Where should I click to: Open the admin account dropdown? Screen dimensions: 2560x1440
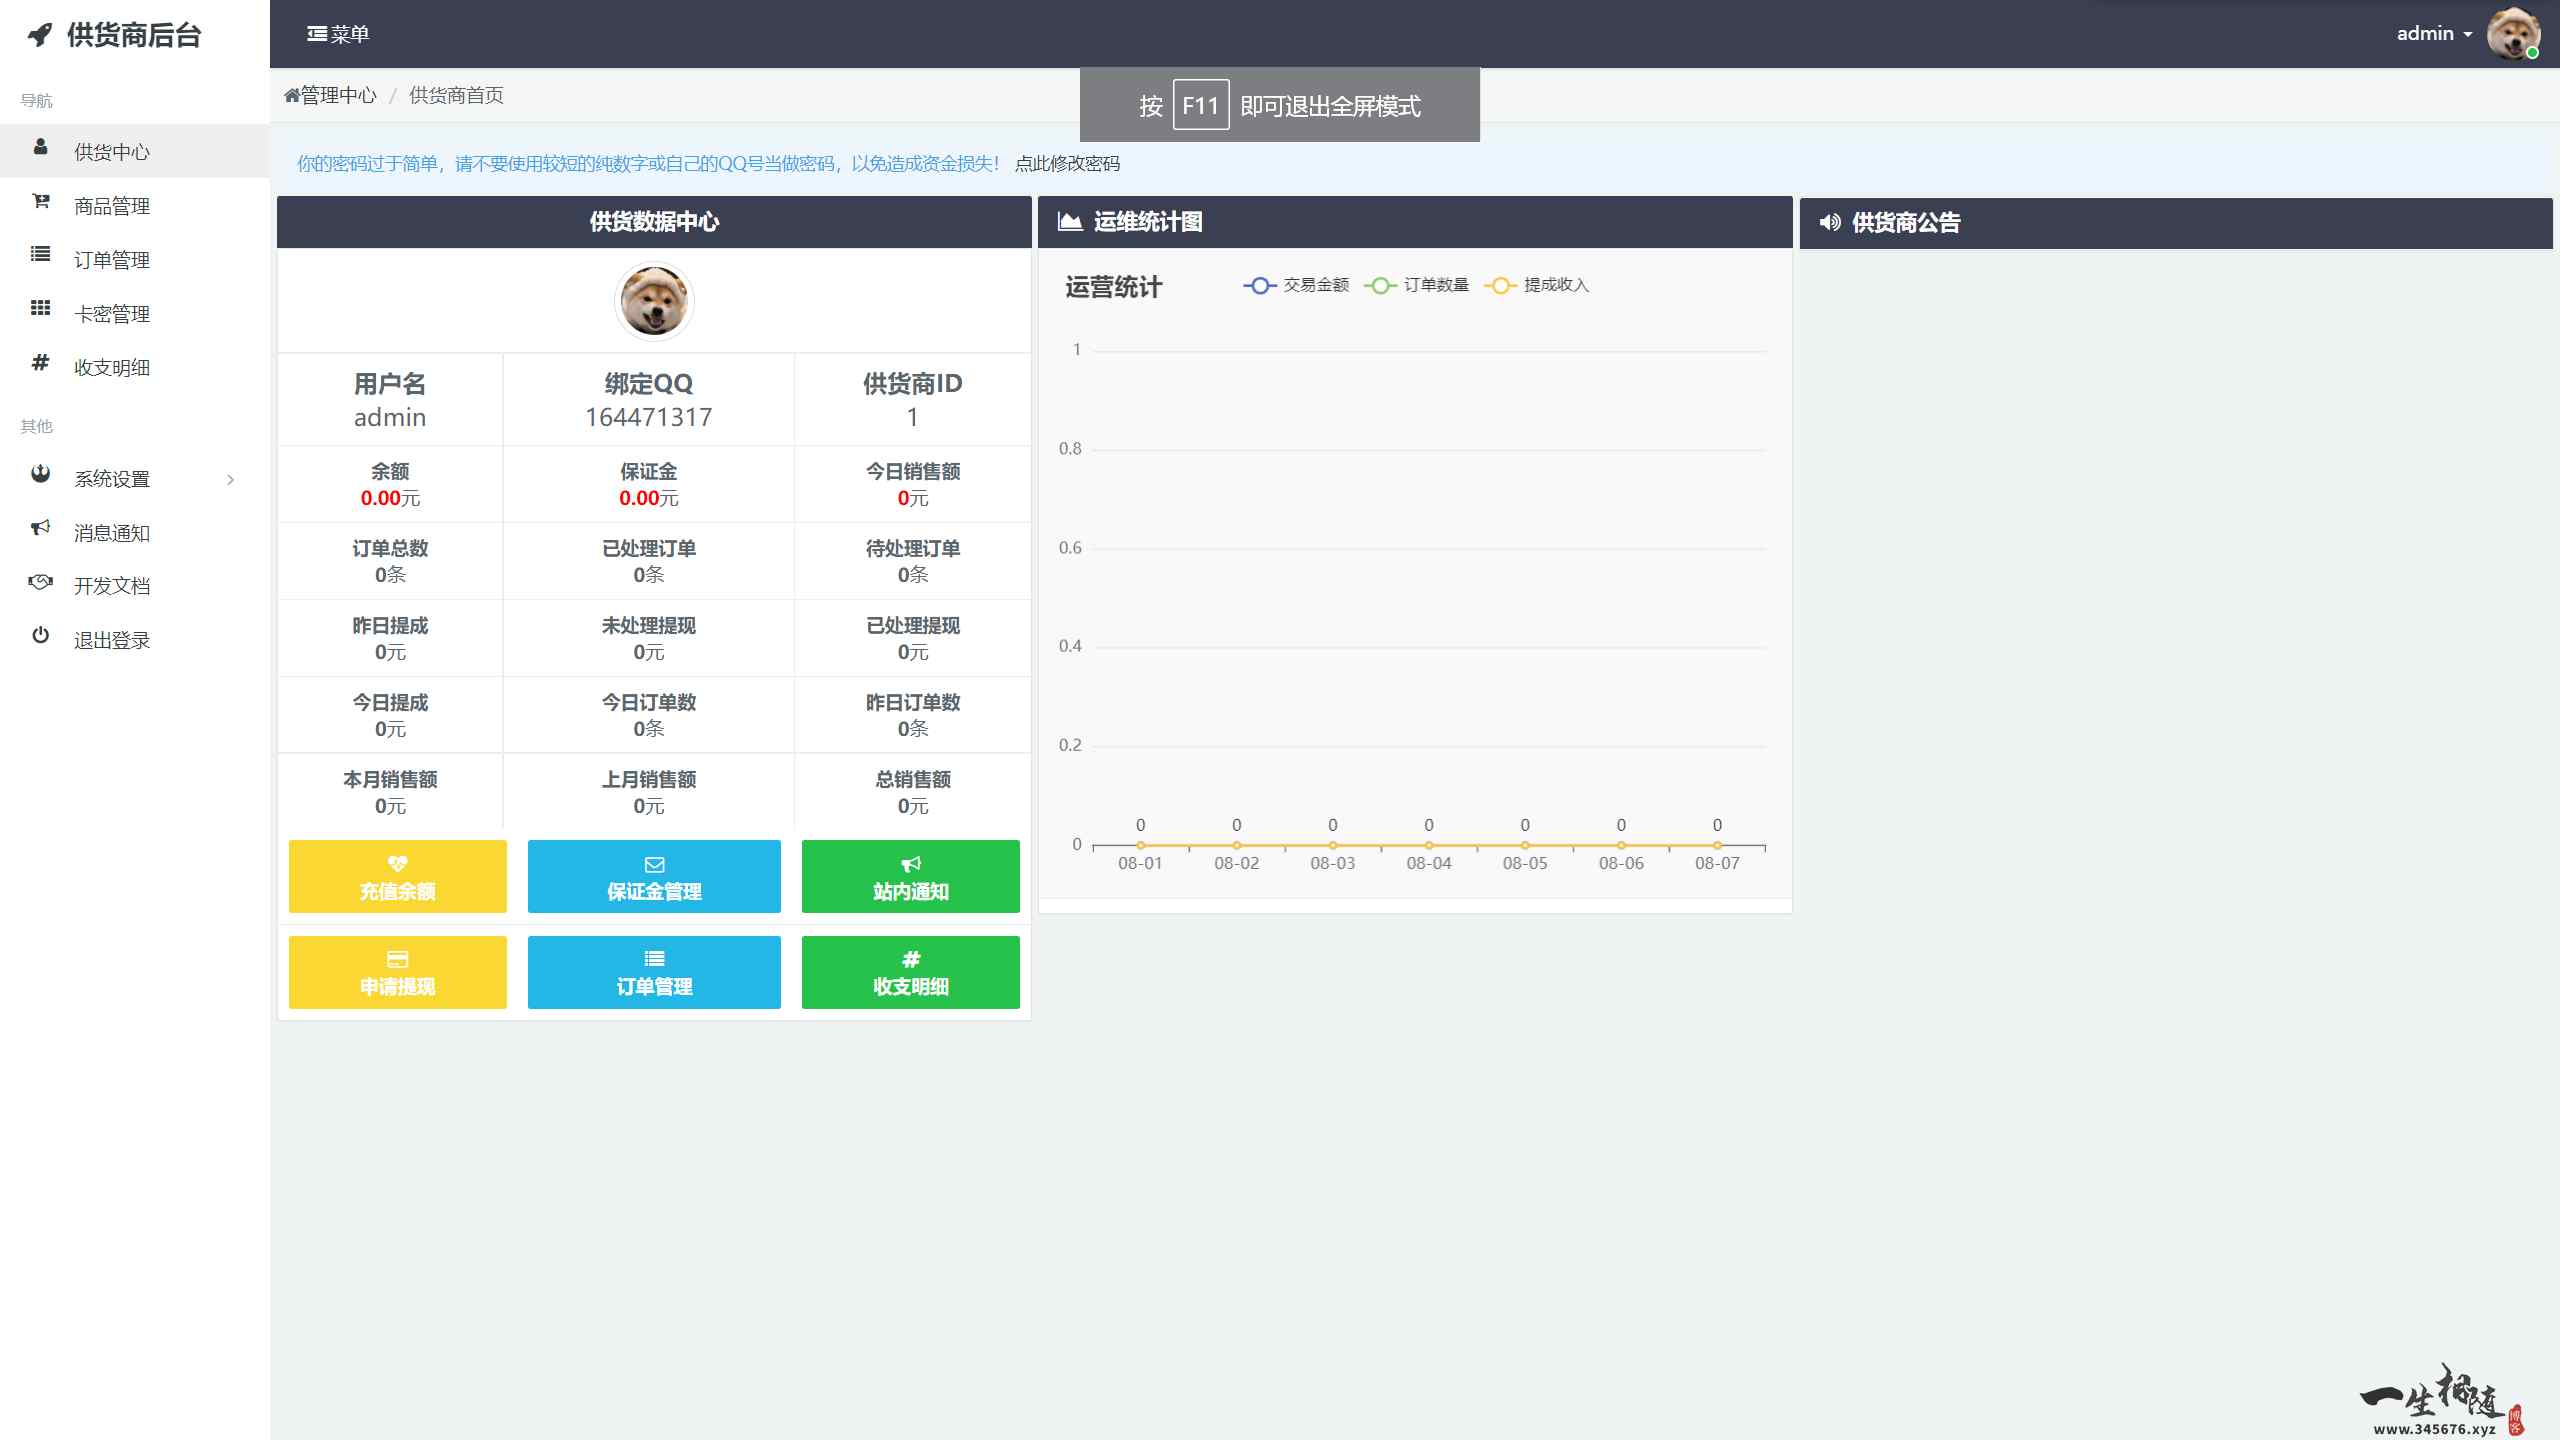pyautogui.click(x=2434, y=33)
